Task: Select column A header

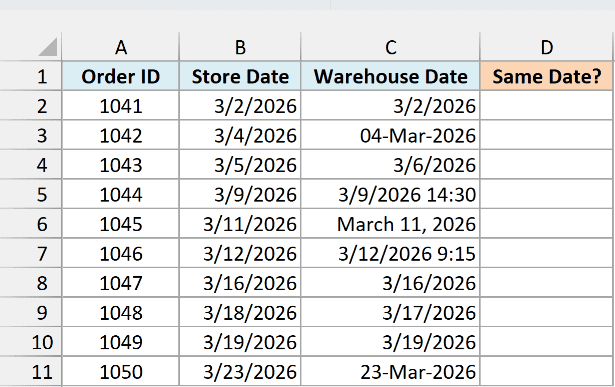Action: click(120, 47)
